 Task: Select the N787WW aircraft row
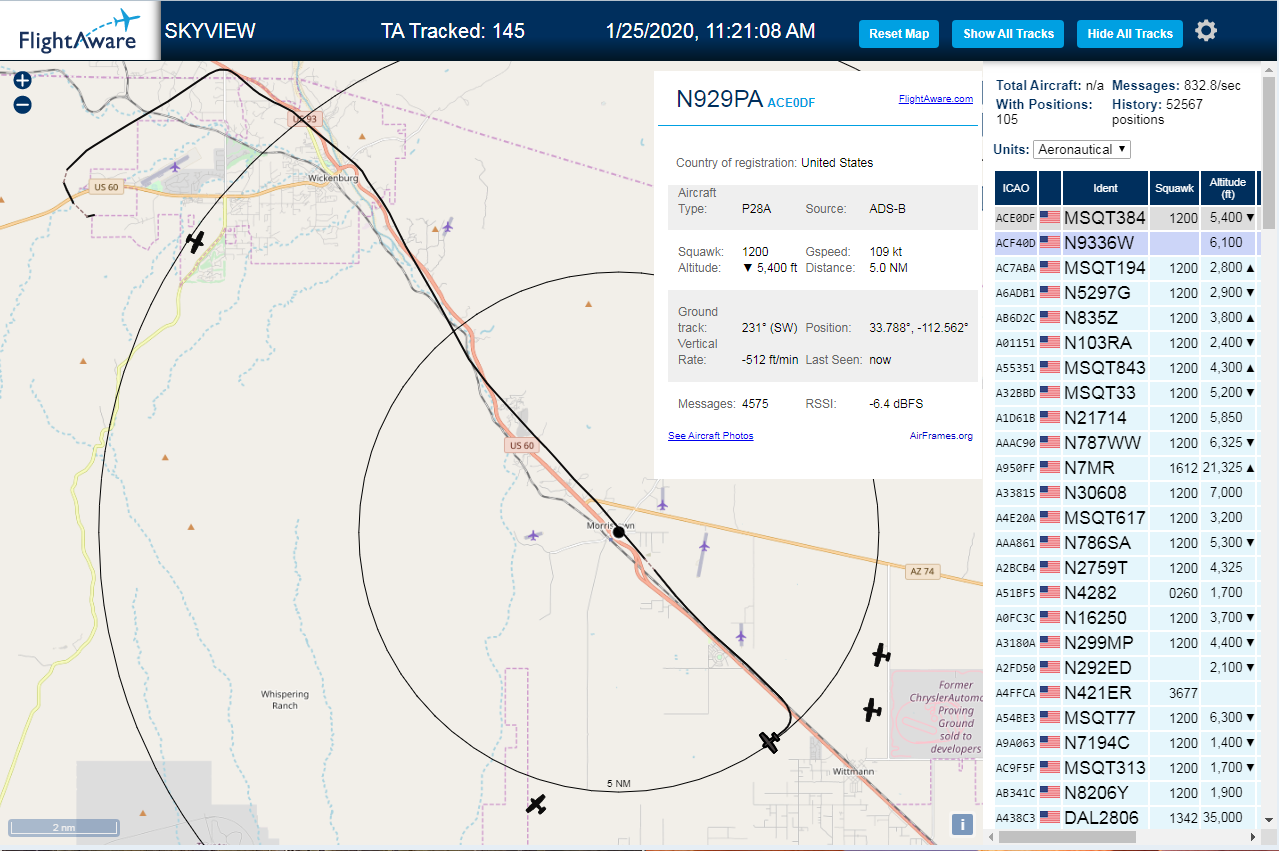[x=1125, y=442]
